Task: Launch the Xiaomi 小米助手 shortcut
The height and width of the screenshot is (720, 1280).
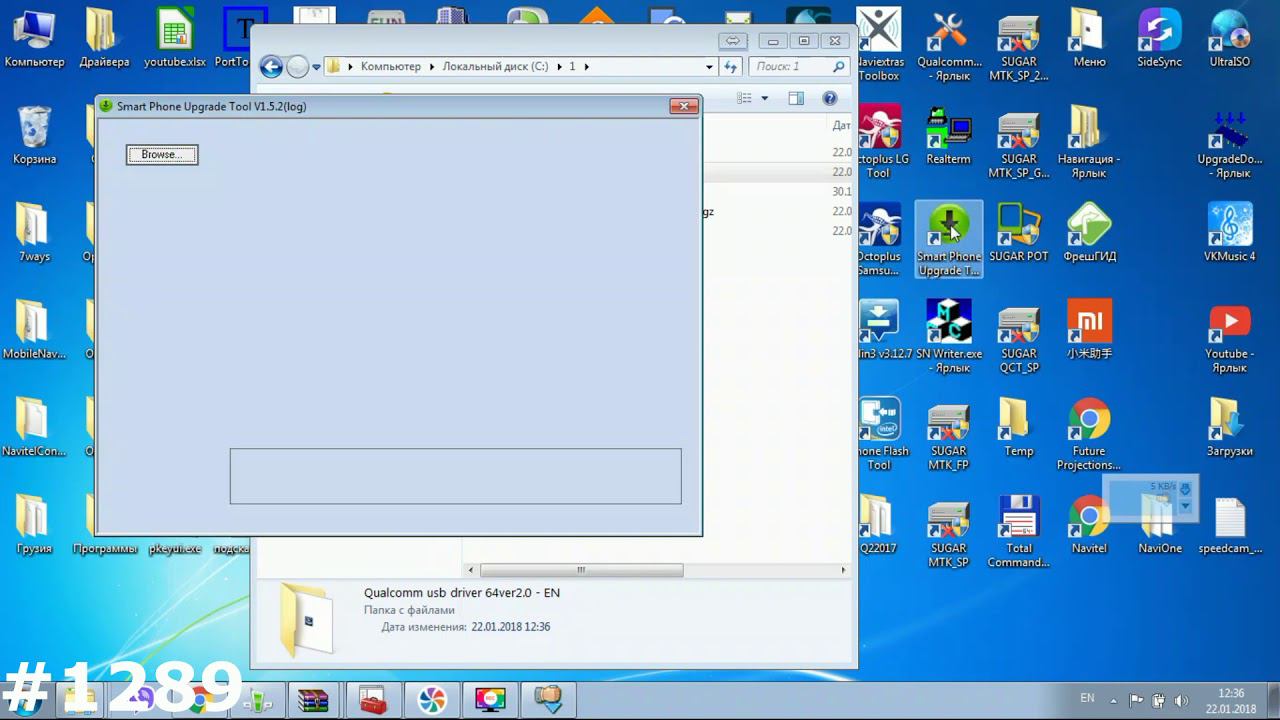Action: [x=1089, y=329]
